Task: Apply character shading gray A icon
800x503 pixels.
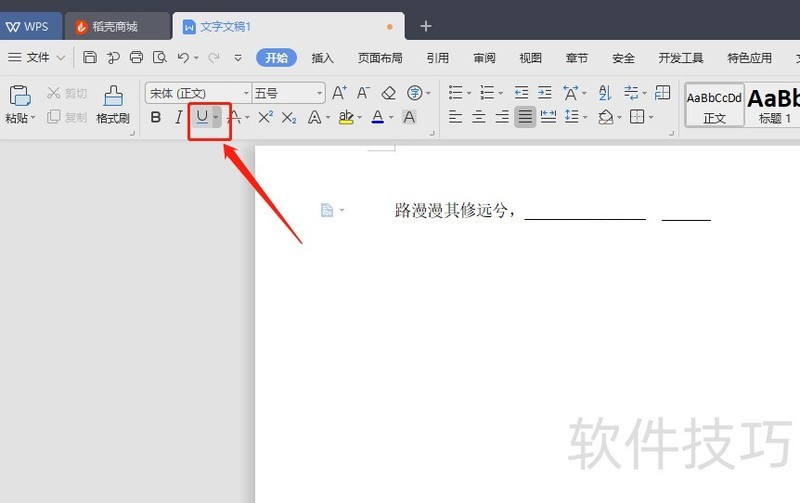Action: point(409,117)
